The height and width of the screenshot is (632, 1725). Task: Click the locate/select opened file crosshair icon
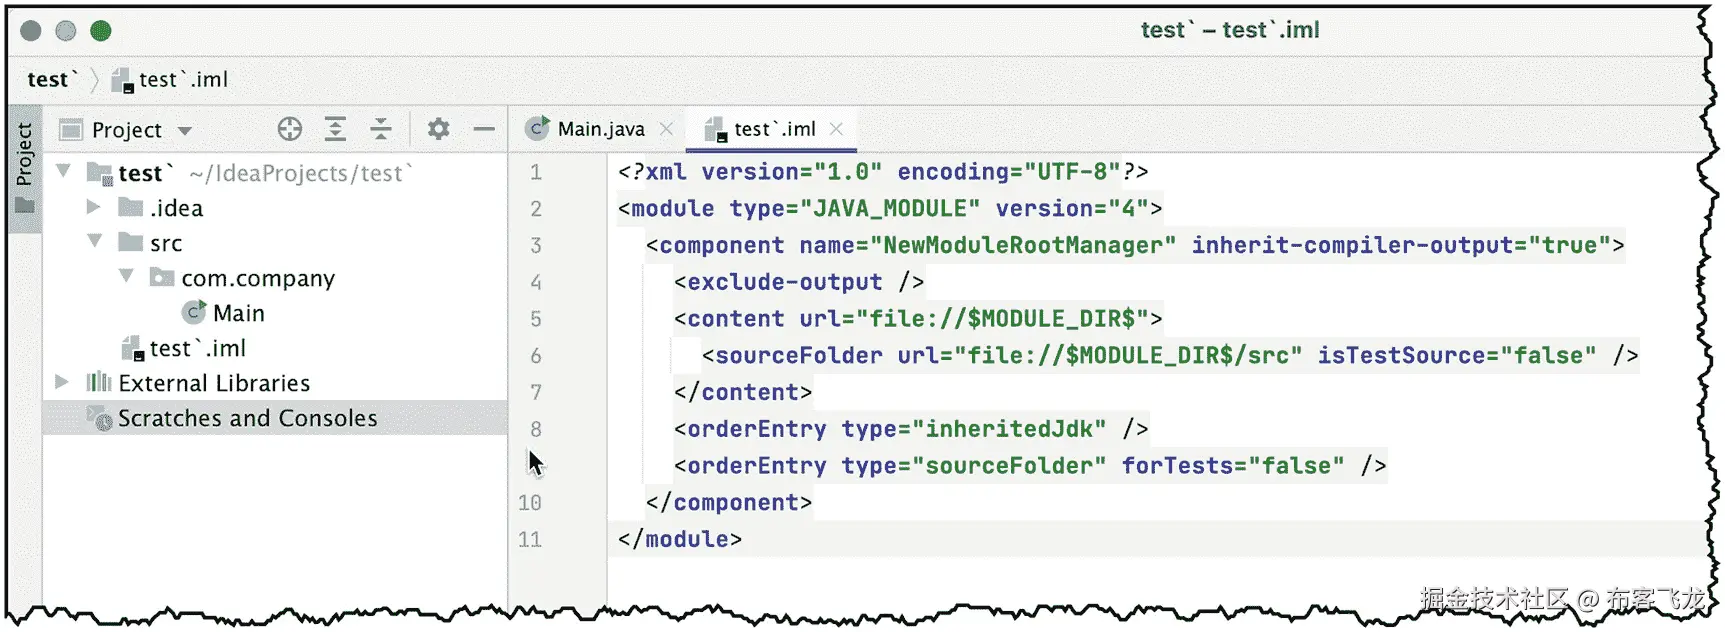coord(290,129)
